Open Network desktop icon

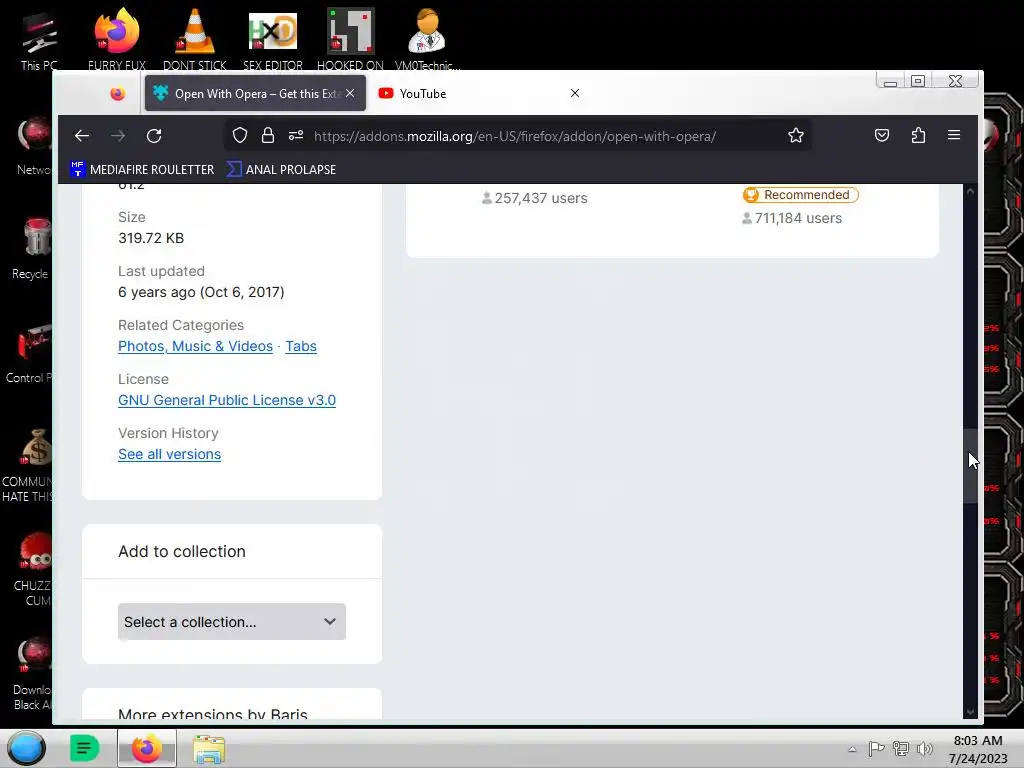[34, 145]
